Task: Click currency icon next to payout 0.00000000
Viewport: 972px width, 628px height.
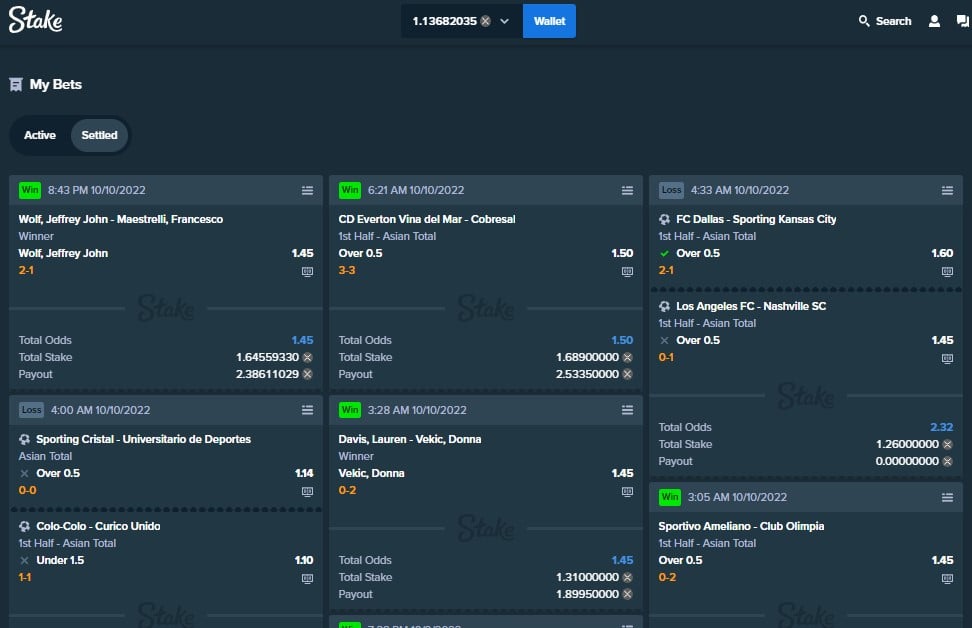Action: (947, 461)
